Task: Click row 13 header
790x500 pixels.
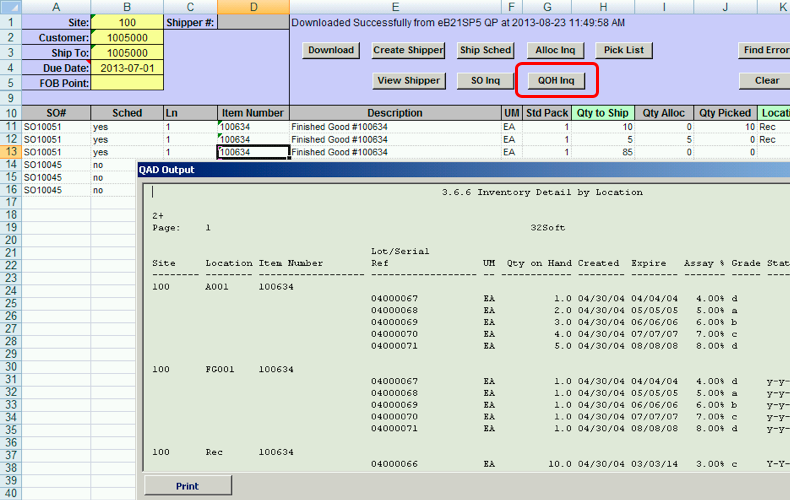Action: 9,152
